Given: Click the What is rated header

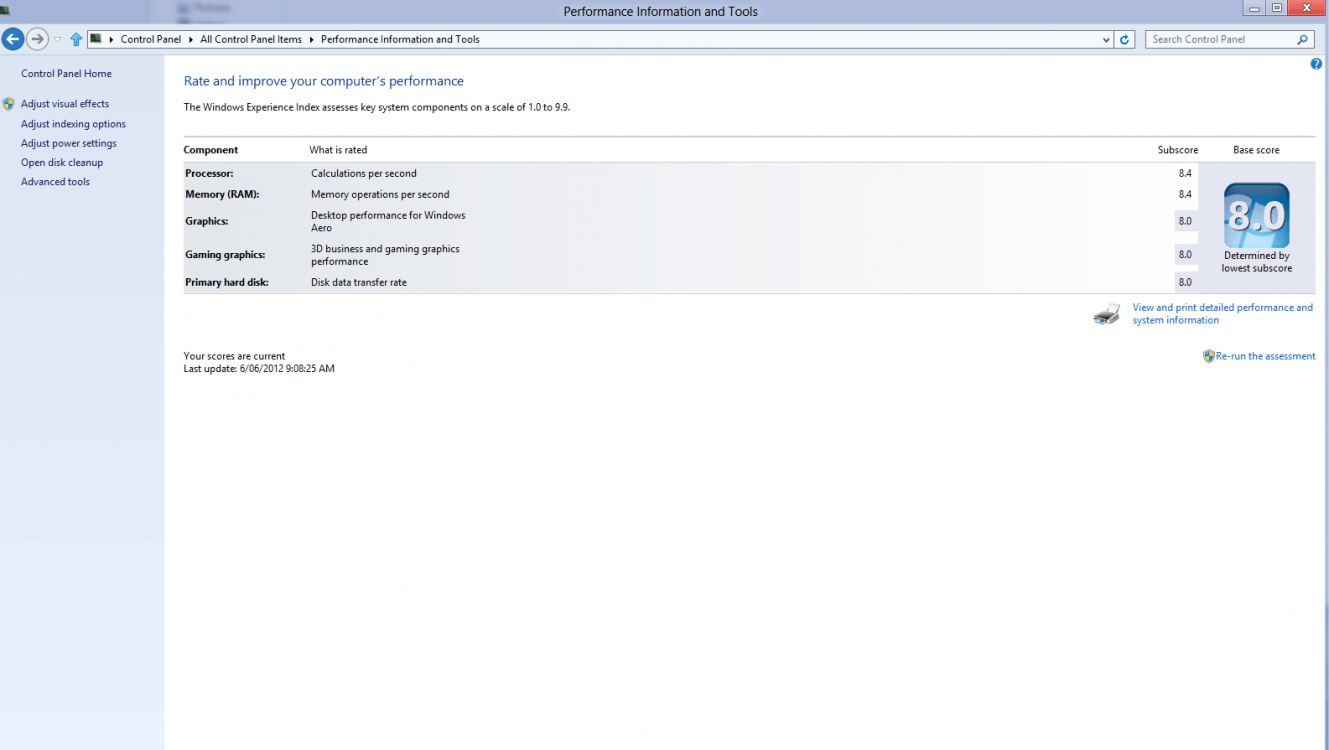Looking at the screenshot, I should 338,150.
